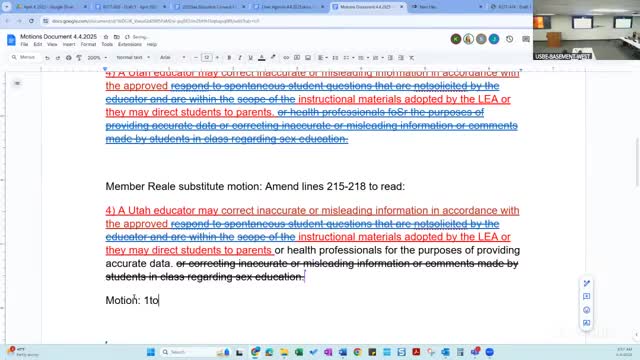Open the text align dropdown

[x=322, y=58]
